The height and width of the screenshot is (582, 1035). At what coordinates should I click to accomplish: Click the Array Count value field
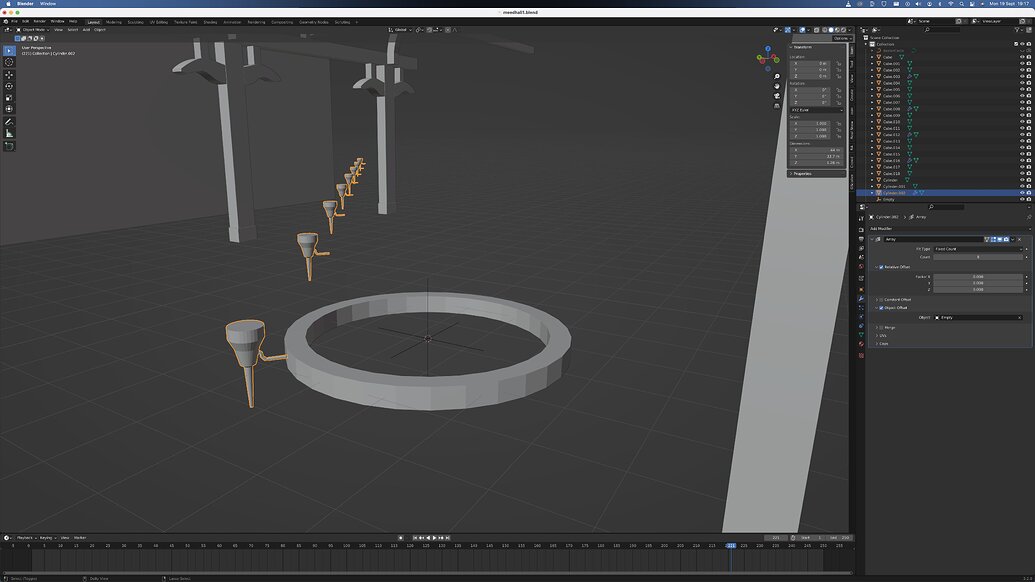coord(978,257)
